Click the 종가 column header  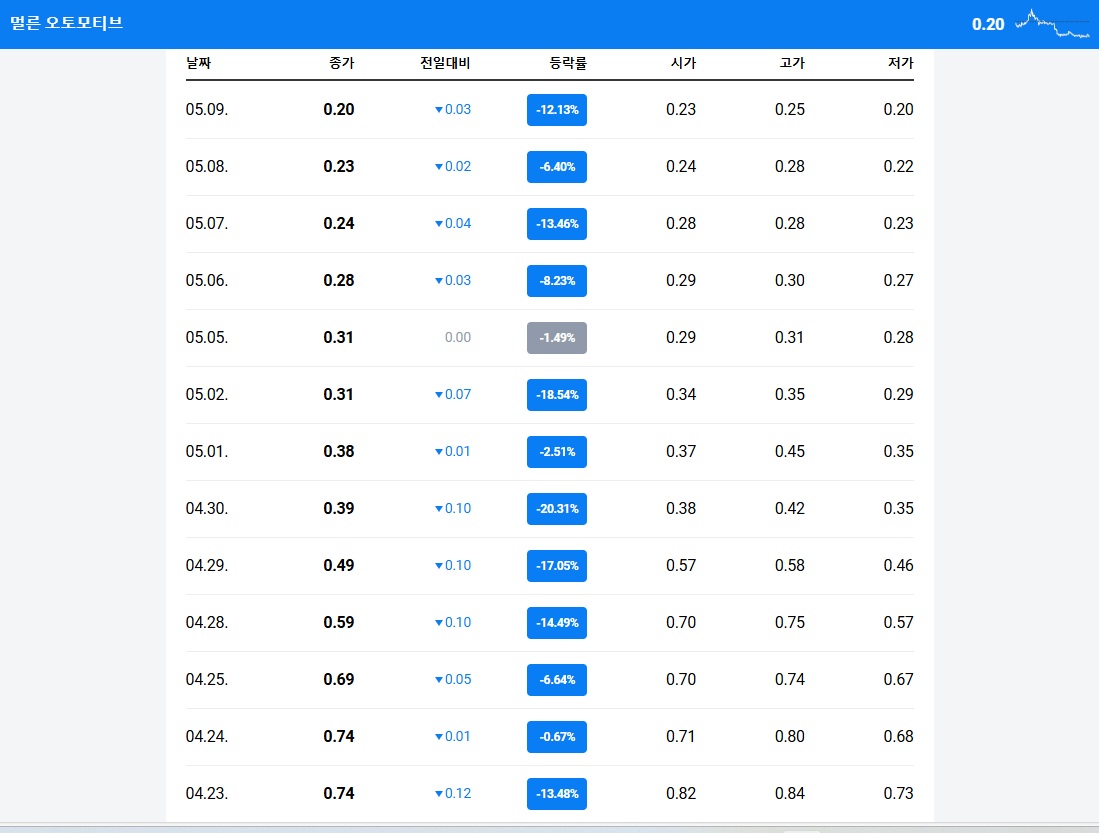(x=341, y=63)
